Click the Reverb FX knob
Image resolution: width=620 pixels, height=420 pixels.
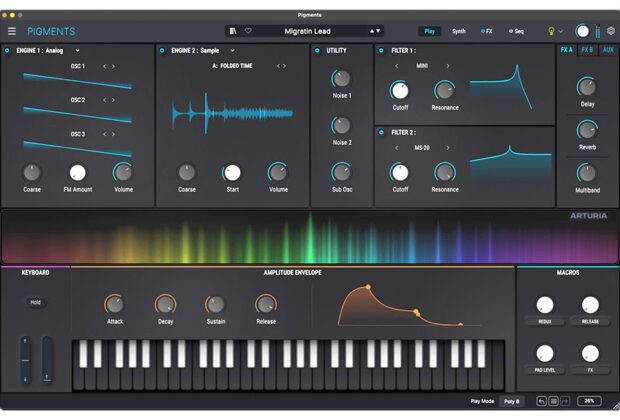[587, 130]
